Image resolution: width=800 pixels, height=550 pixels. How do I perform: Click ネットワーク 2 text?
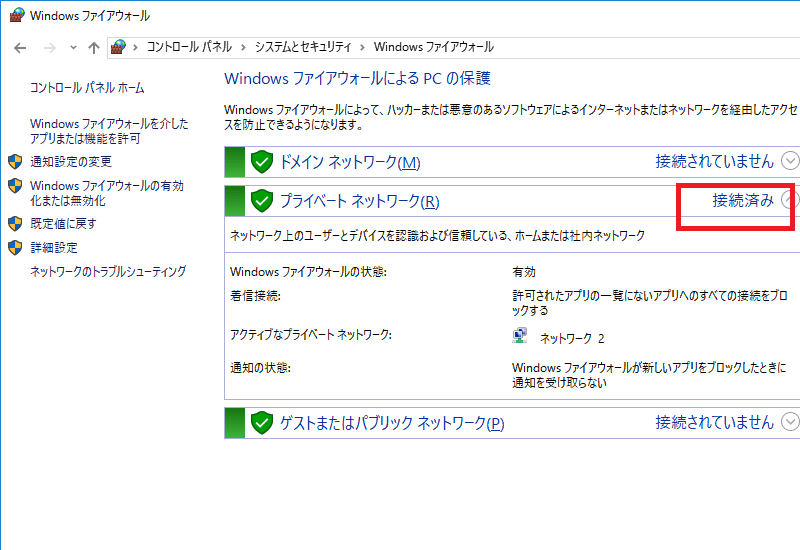click(x=572, y=338)
